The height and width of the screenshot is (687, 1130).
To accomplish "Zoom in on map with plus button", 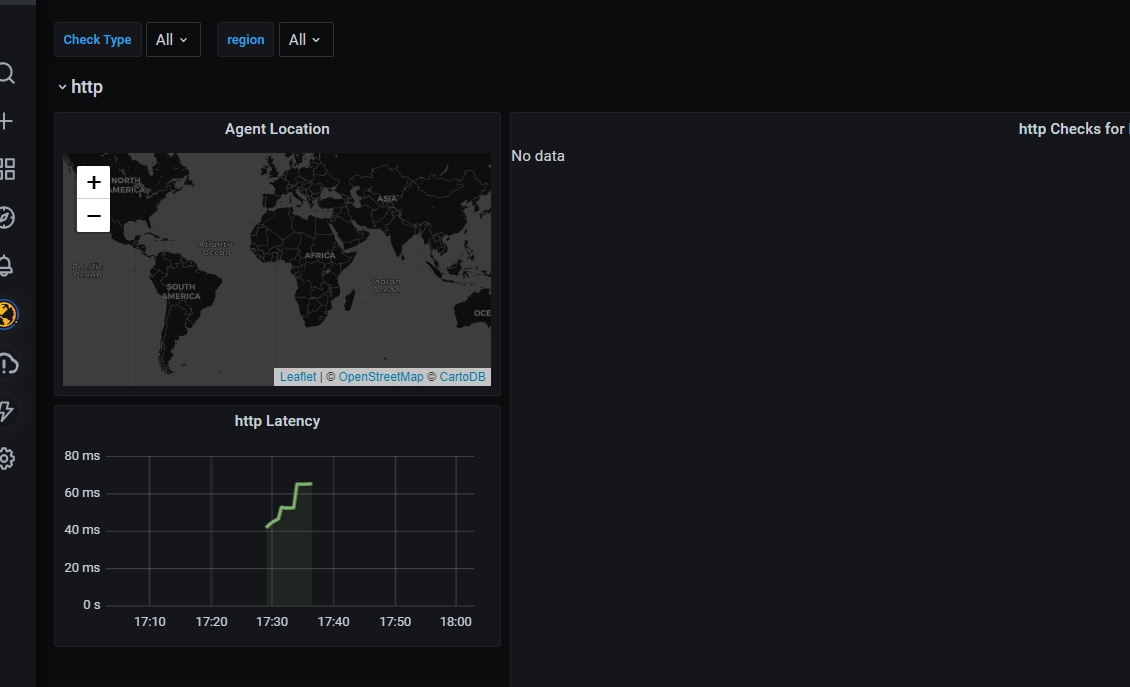I will [x=93, y=182].
